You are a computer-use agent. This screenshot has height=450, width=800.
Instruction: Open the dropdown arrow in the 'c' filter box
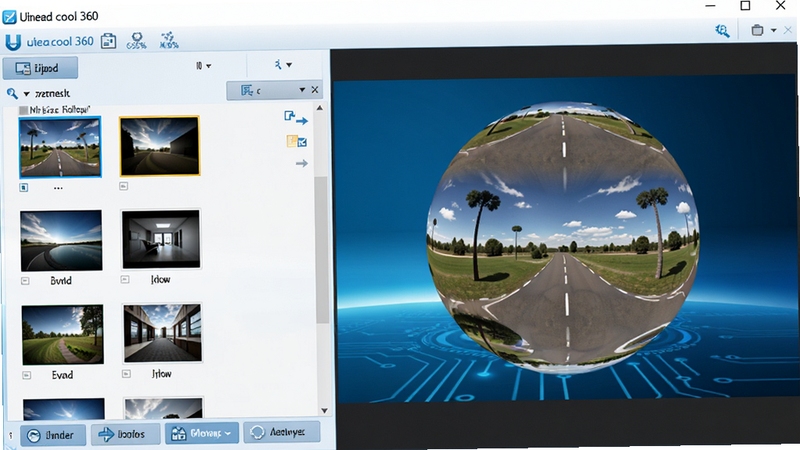pos(302,90)
